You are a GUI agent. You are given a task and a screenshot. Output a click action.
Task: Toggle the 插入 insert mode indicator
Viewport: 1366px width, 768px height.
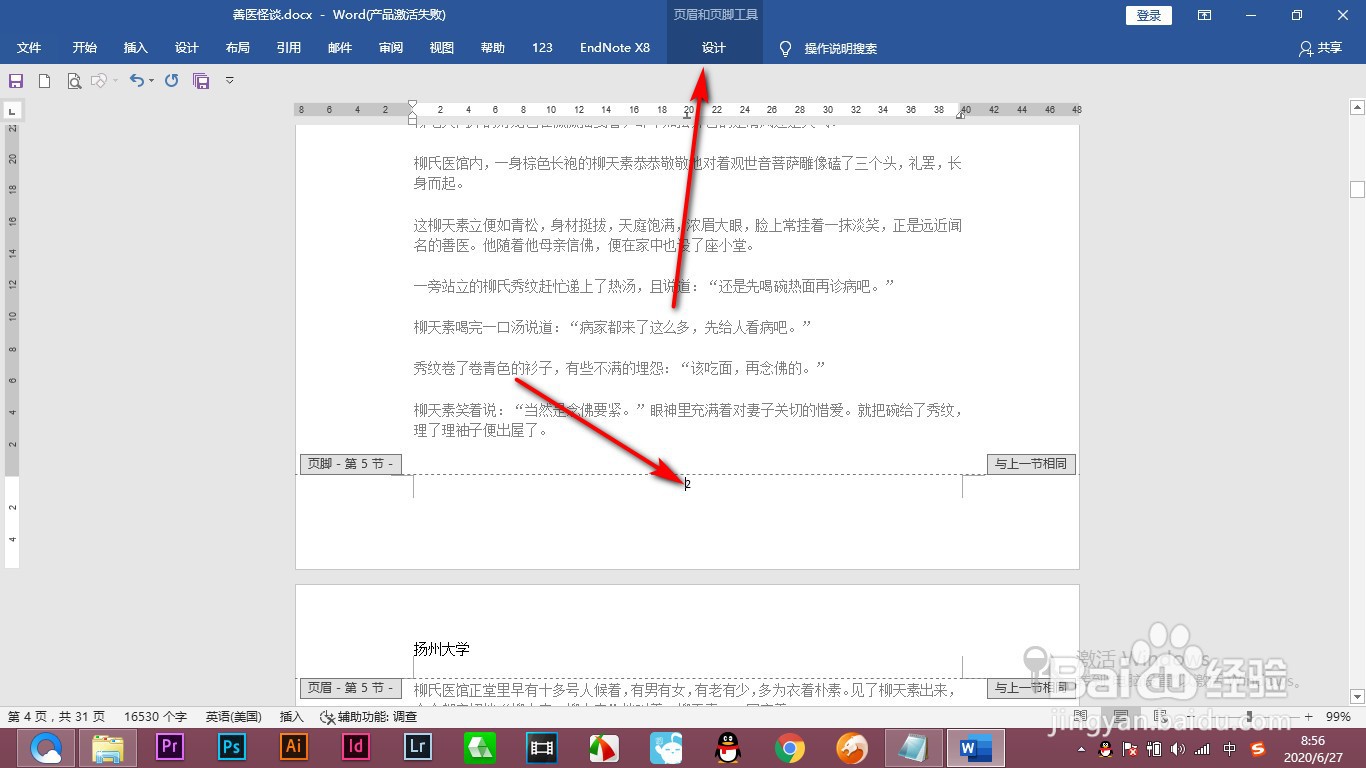click(292, 717)
